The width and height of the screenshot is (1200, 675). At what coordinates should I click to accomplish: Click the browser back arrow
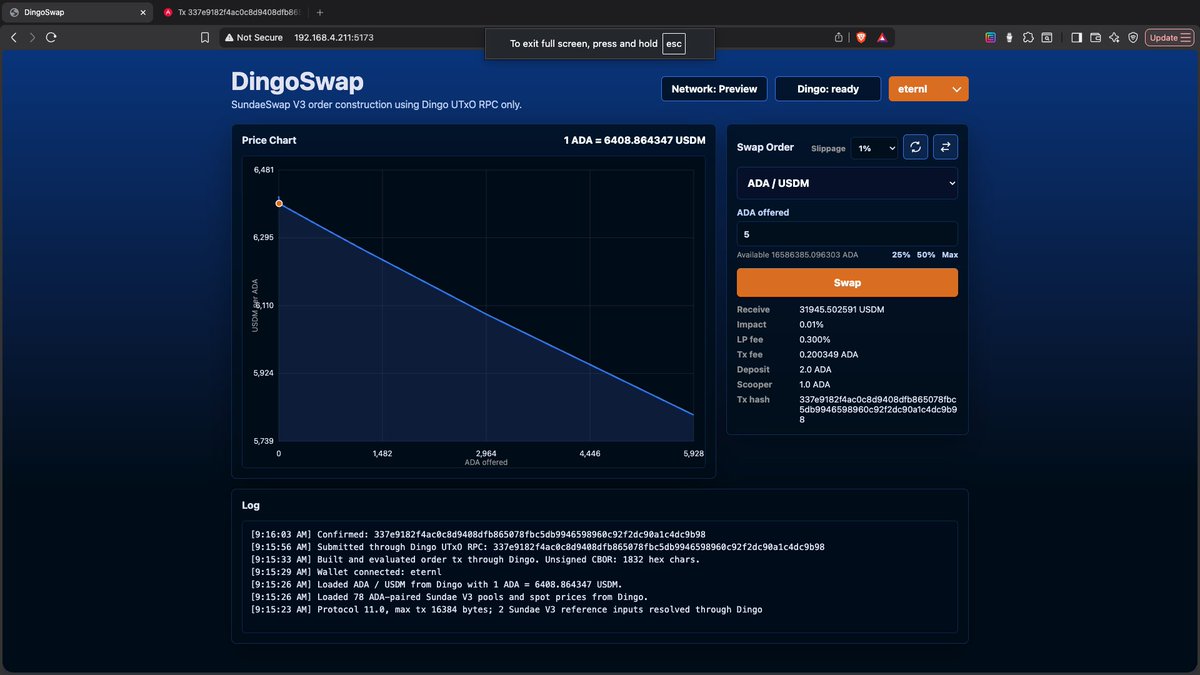[14, 37]
